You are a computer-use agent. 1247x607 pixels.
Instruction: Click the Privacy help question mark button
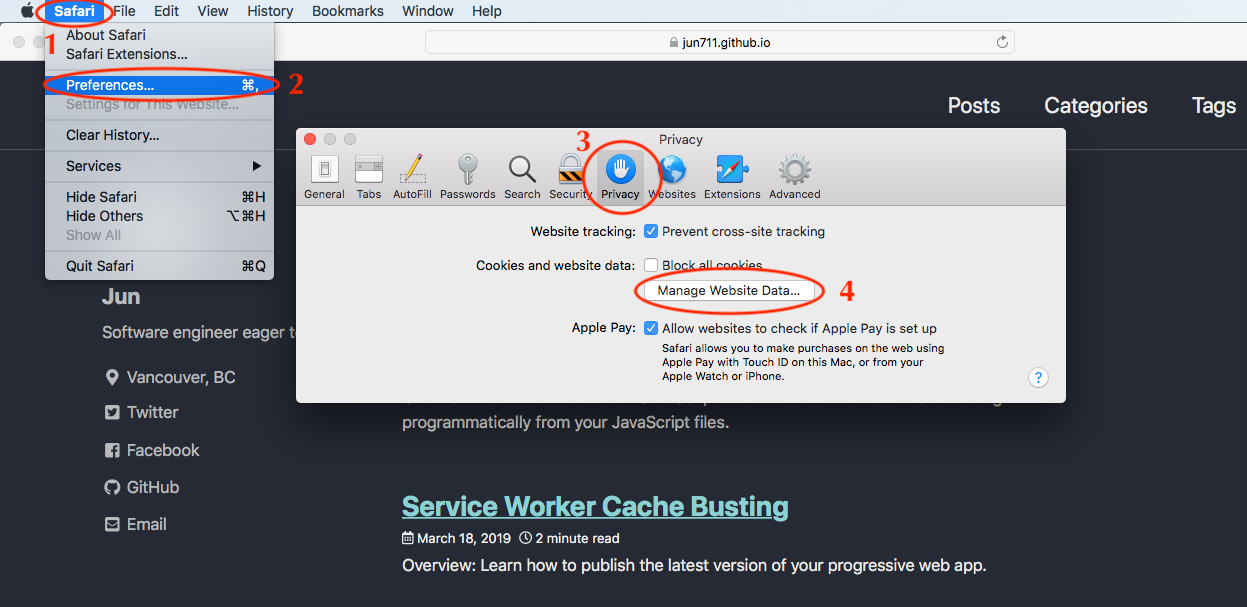tap(1038, 377)
